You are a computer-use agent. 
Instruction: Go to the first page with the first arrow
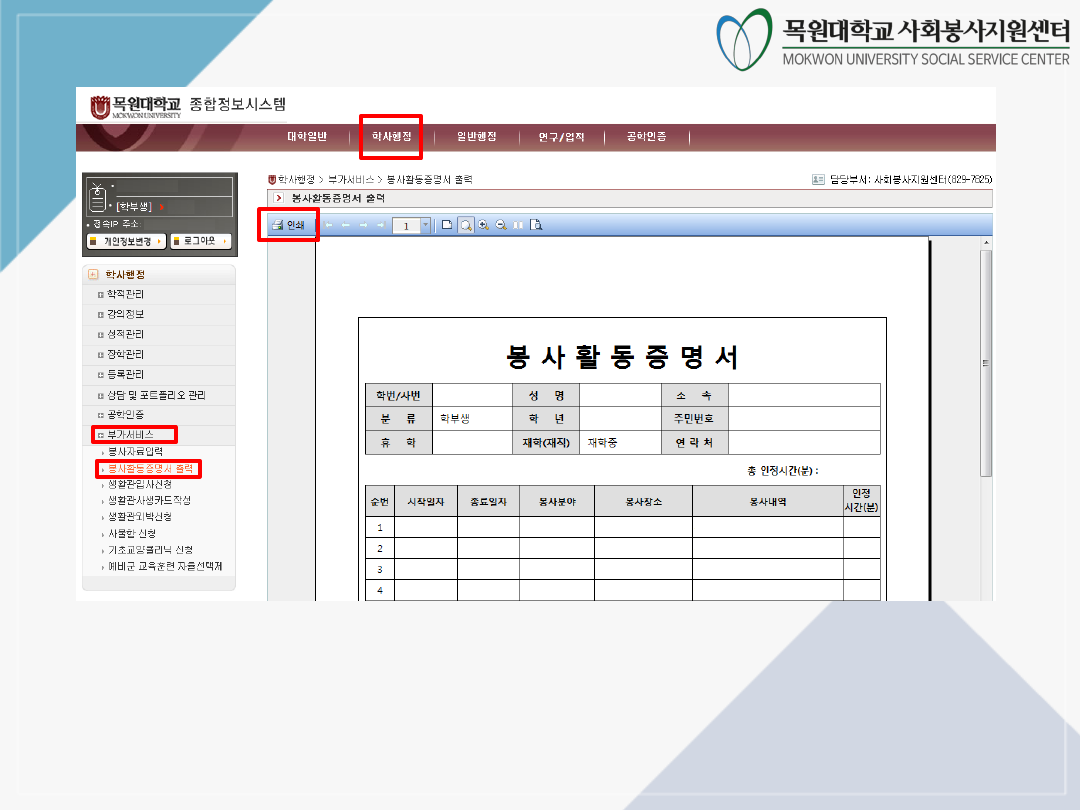point(329,226)
